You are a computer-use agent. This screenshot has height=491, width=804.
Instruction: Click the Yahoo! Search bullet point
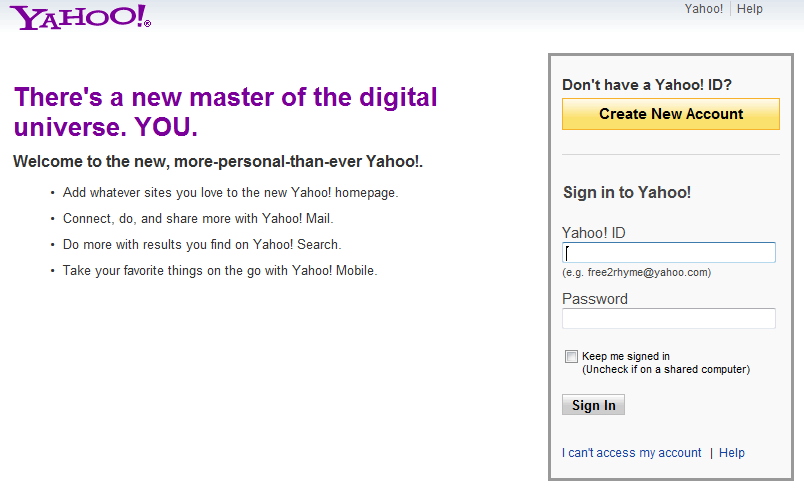202,244
